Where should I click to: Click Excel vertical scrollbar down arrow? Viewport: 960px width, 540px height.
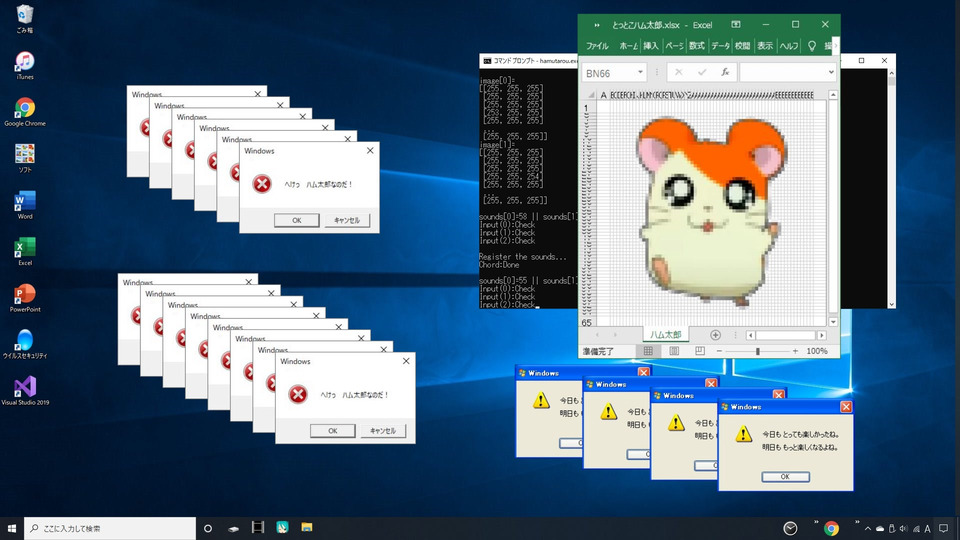[833, 322]
